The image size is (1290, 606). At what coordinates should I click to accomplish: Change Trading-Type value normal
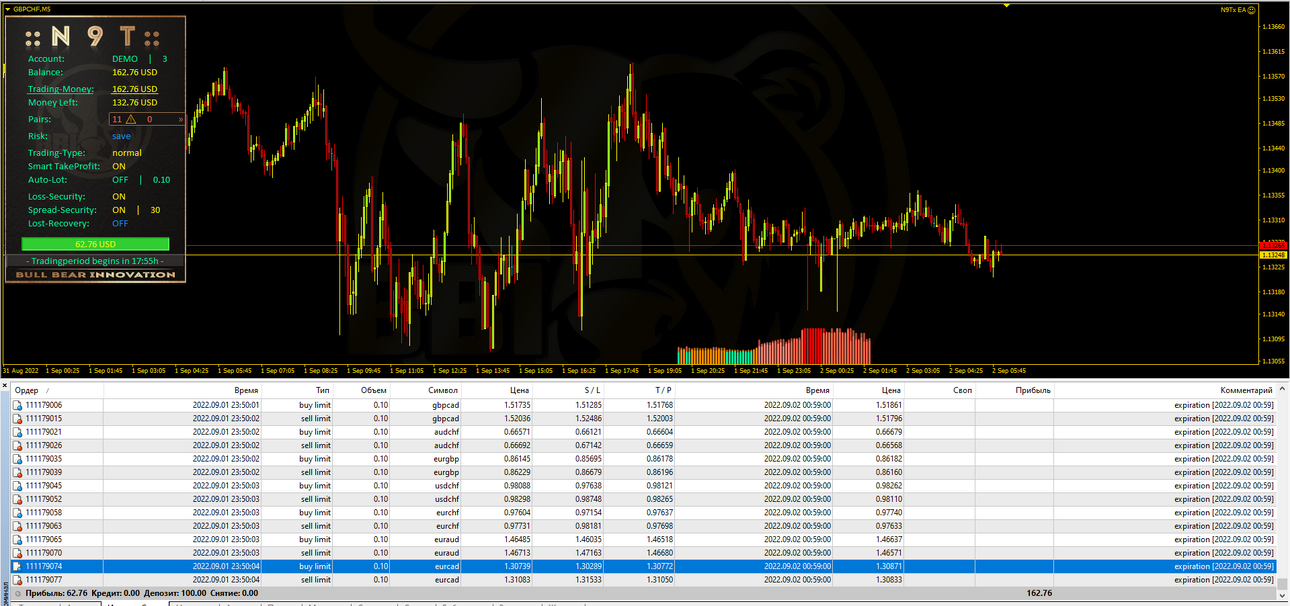127,153
